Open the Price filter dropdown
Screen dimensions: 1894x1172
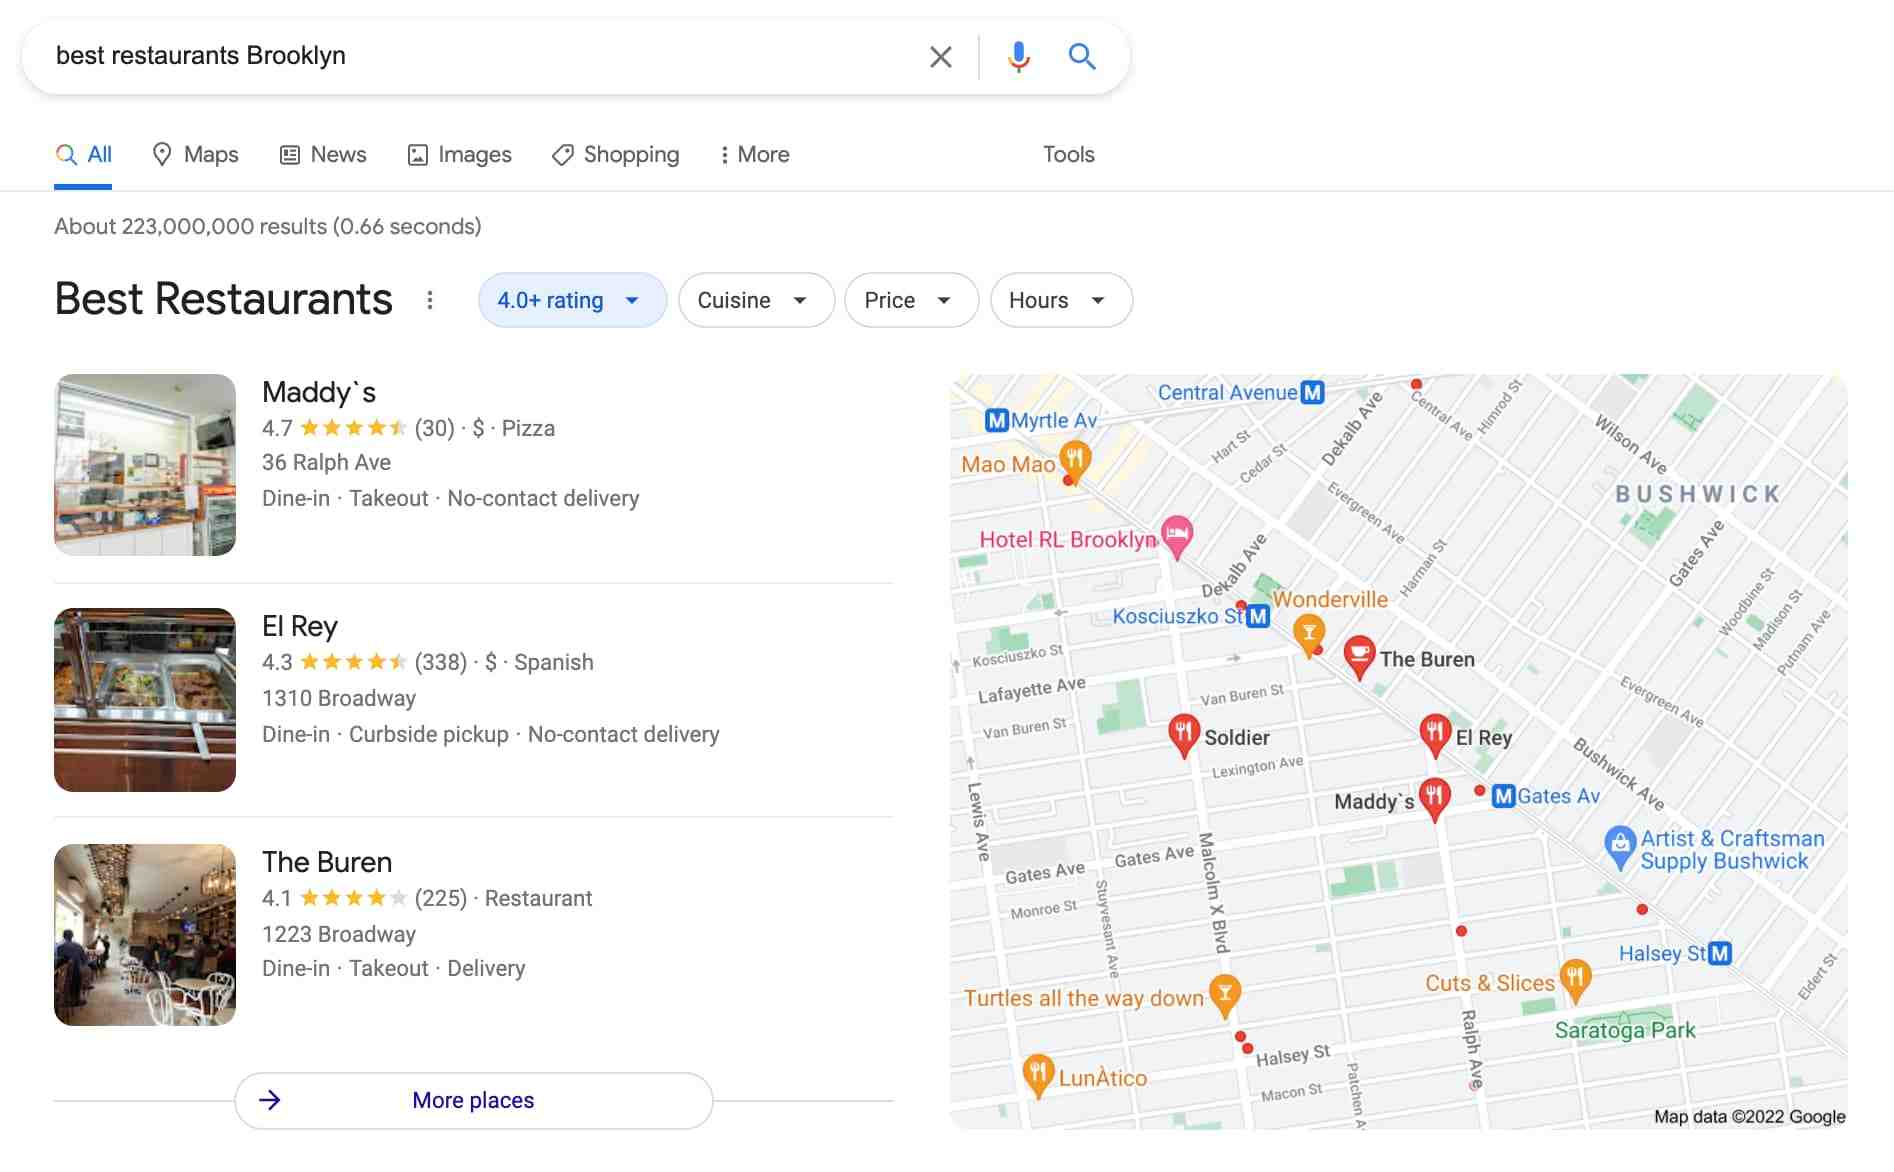tap(910, 299)
